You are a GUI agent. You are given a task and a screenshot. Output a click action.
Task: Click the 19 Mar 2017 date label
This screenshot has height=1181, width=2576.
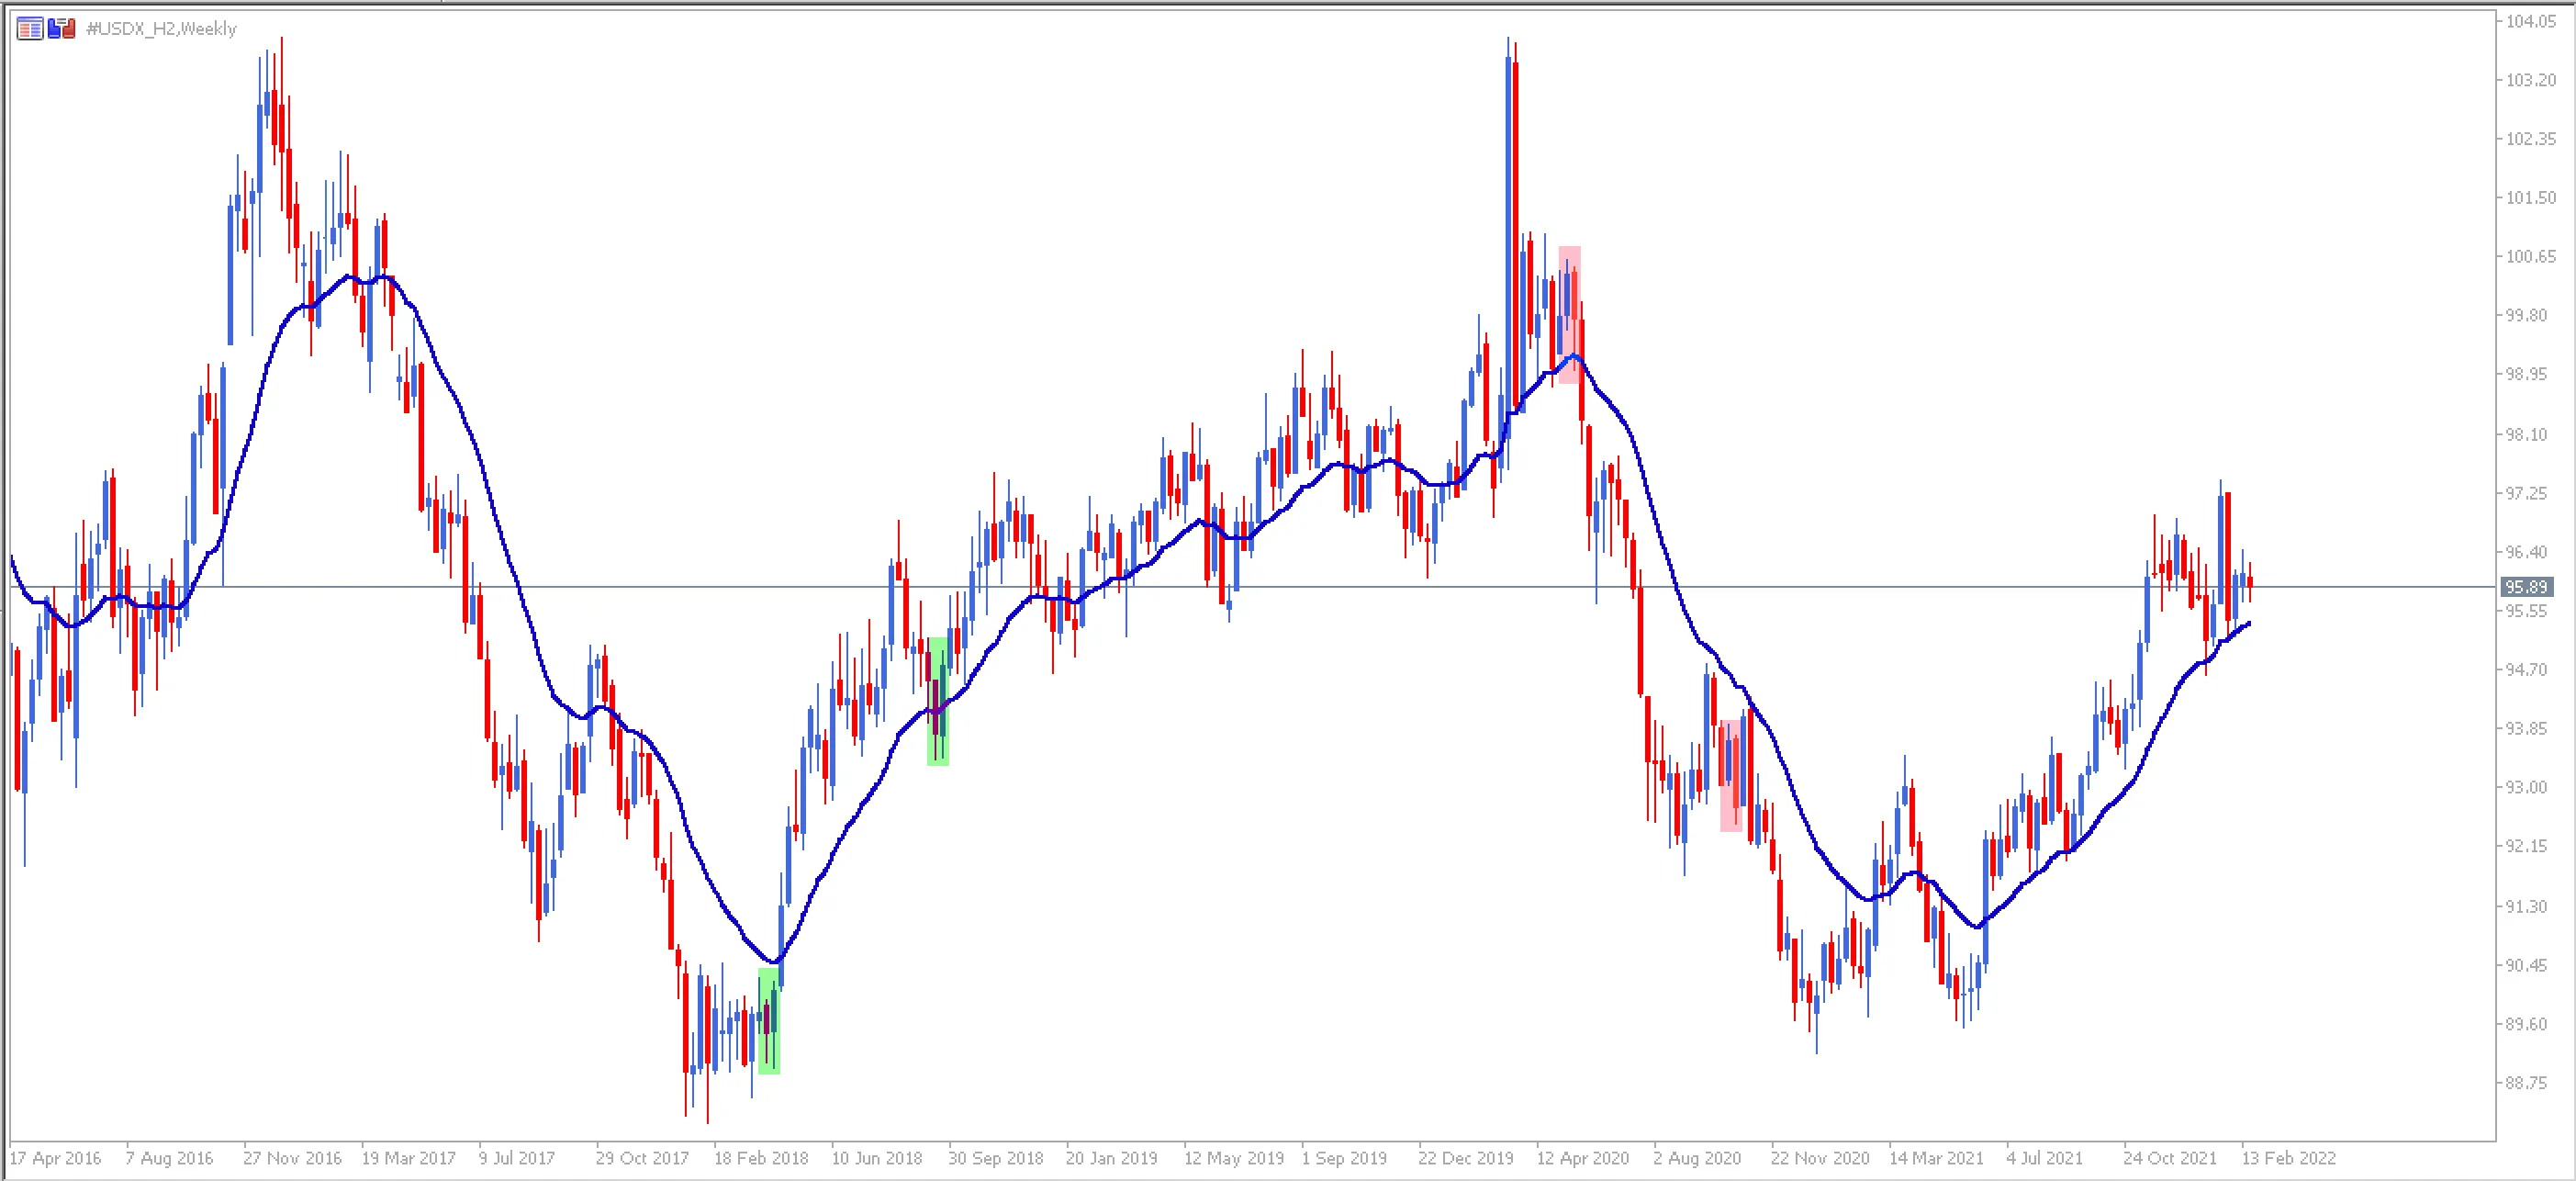pos(409,1158)
